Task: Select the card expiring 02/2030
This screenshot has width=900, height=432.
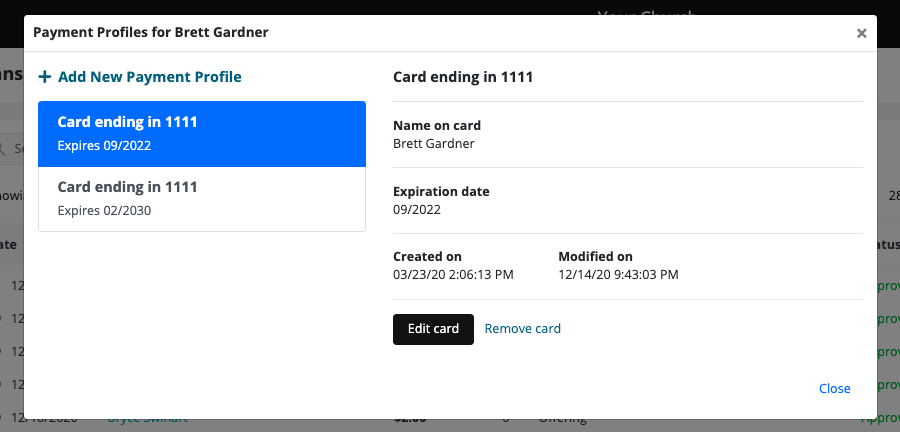Action: pos(201,198)
